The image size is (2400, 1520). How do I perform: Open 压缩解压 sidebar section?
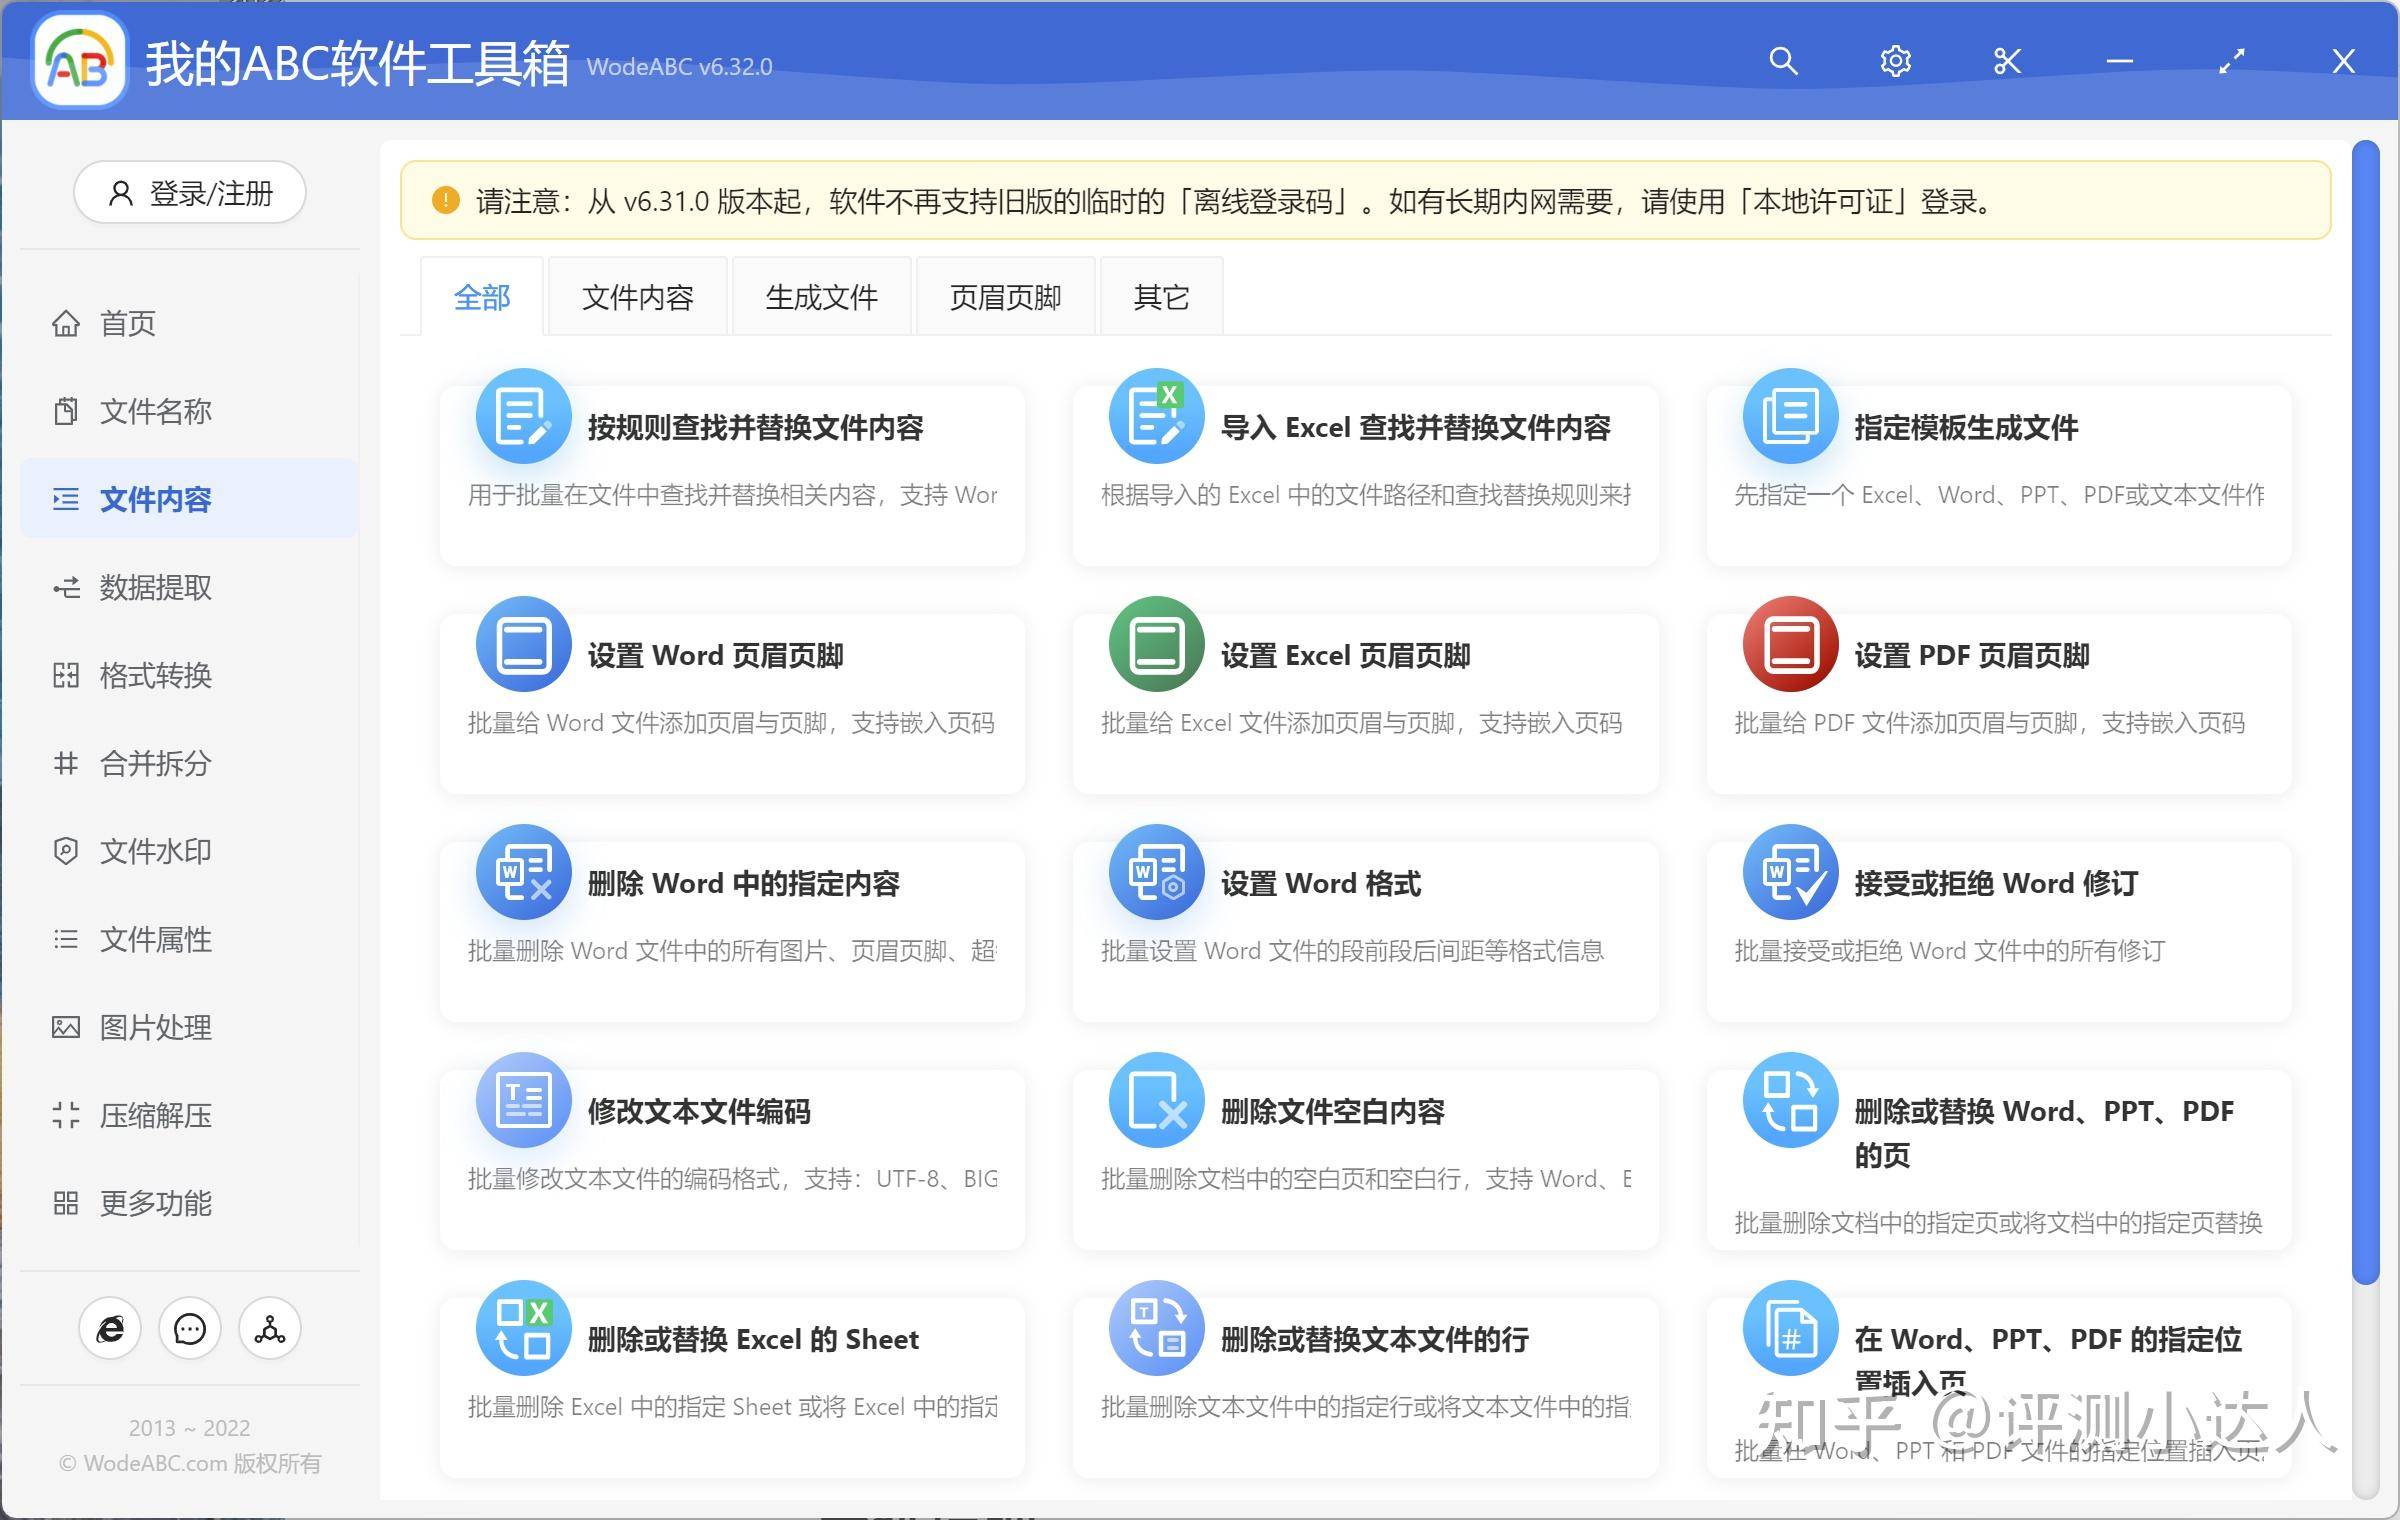[x=190, y=1115]
